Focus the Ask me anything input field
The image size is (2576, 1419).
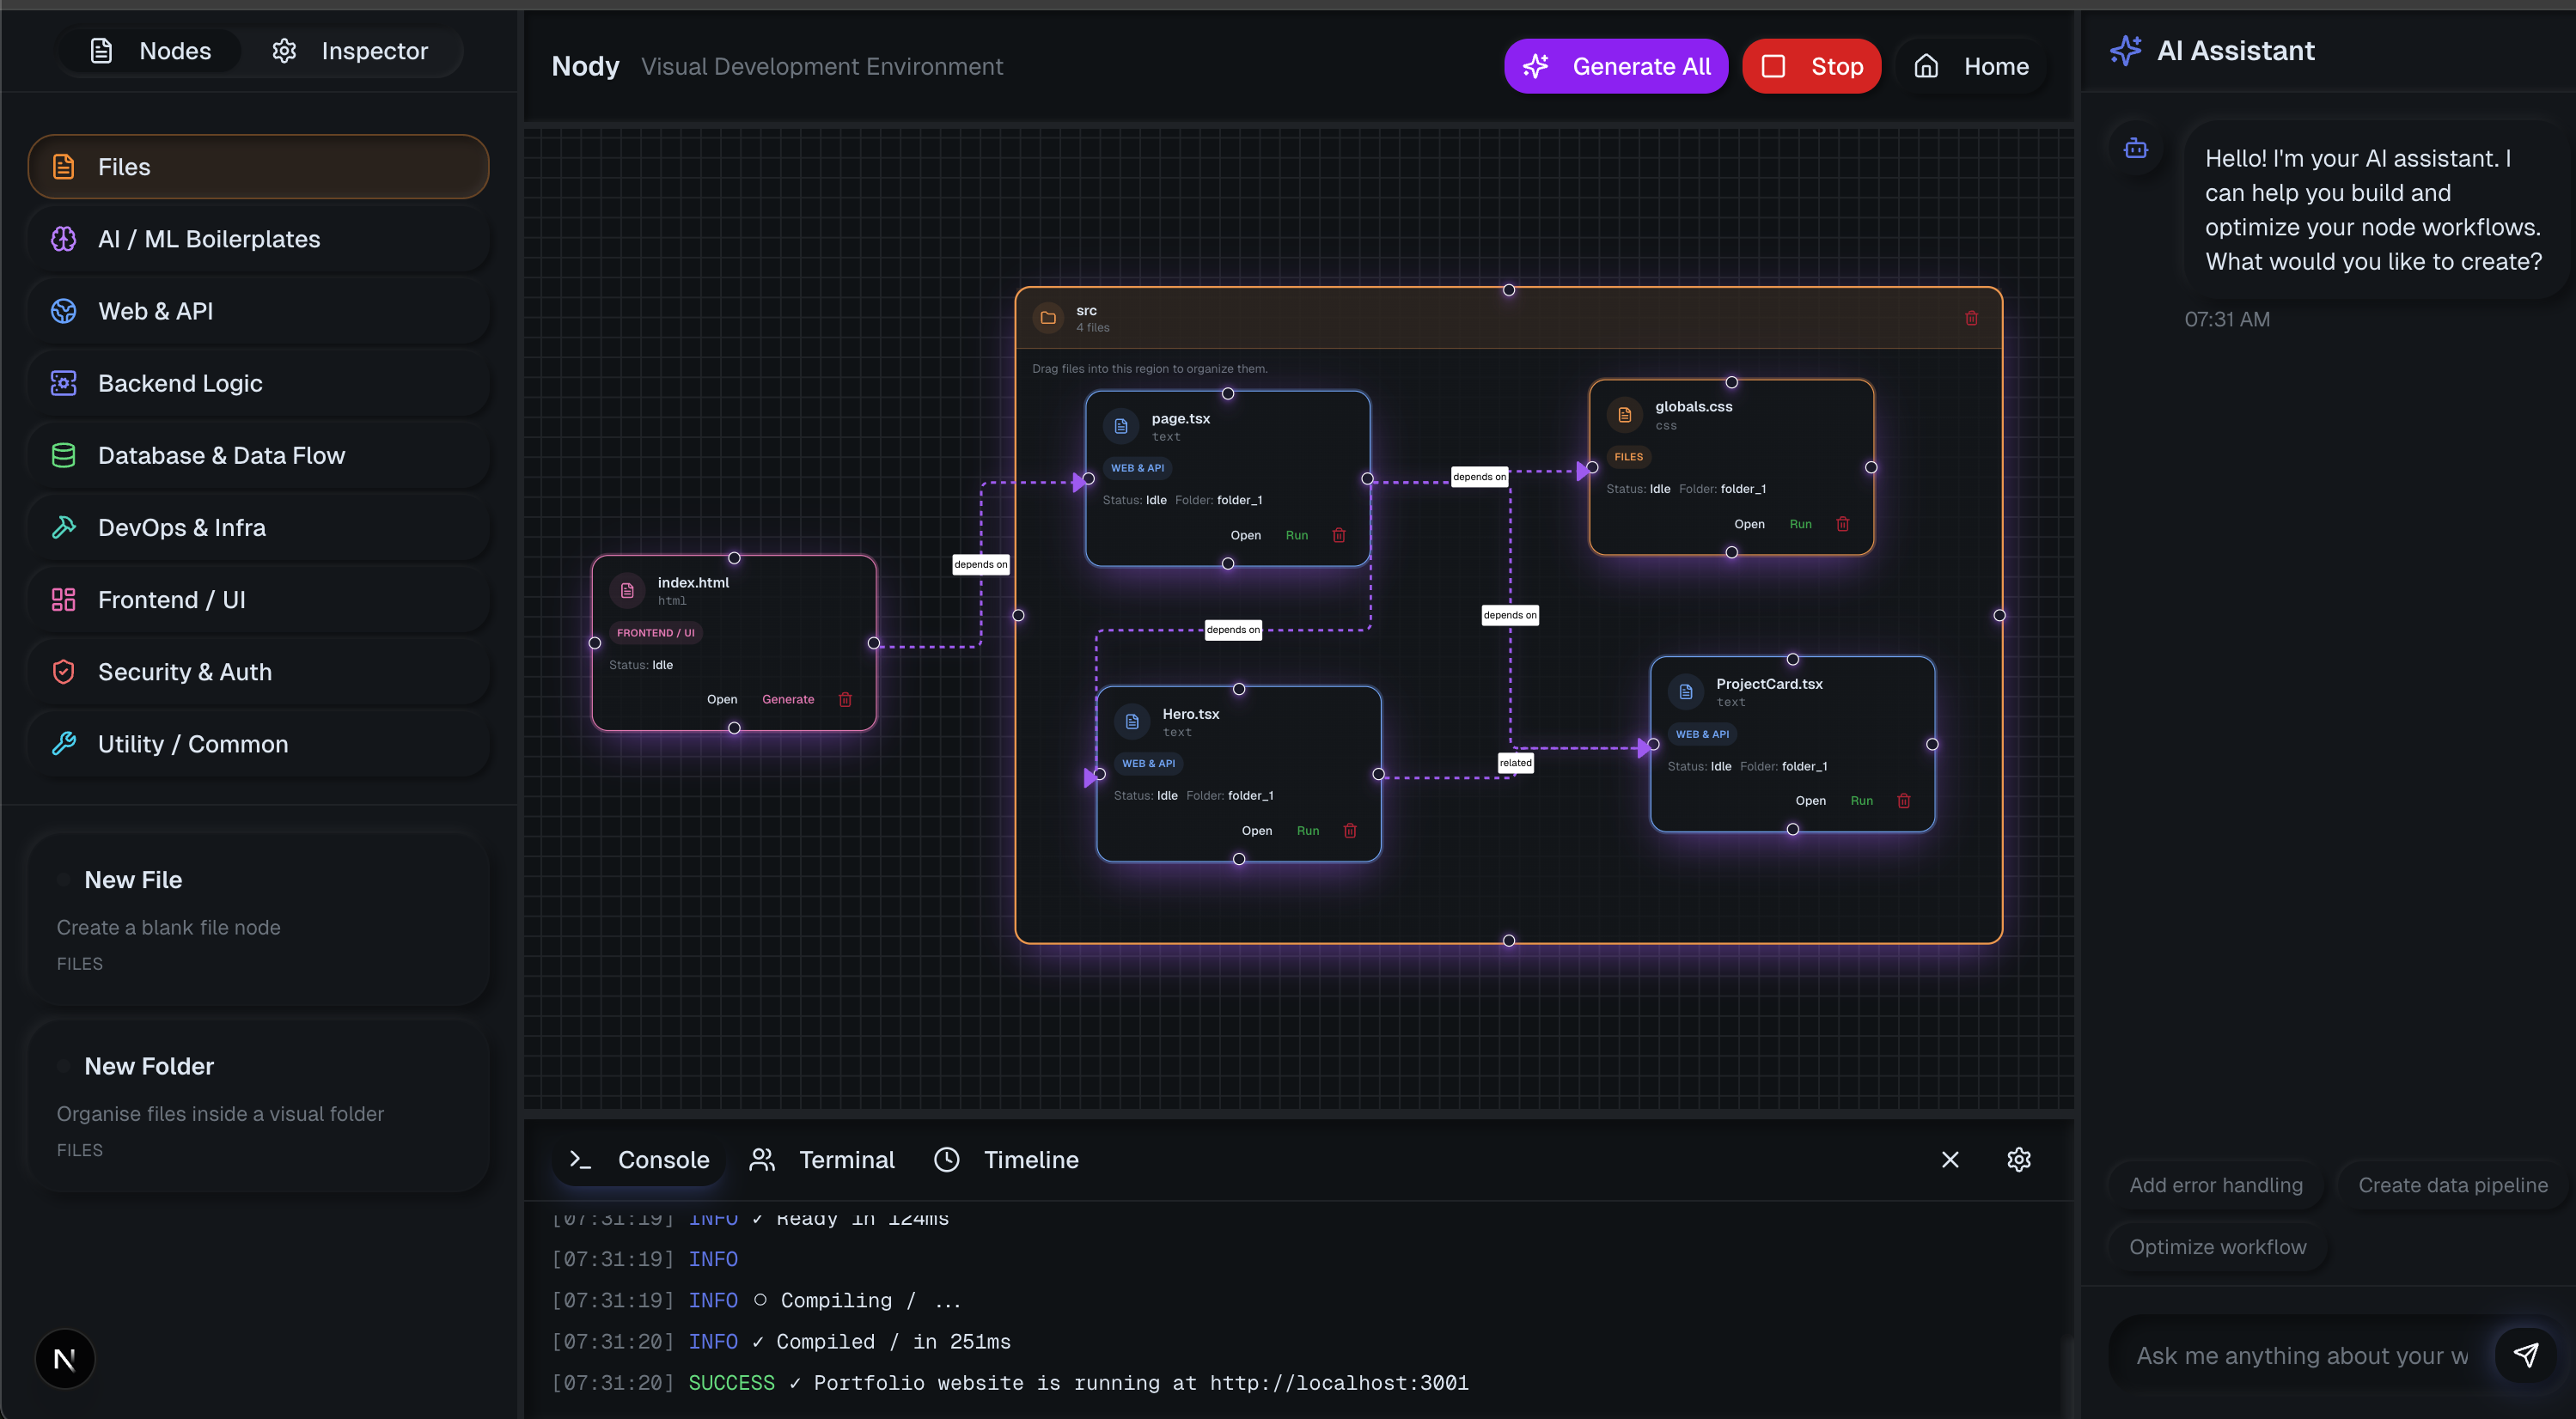click(2300, 1355)
